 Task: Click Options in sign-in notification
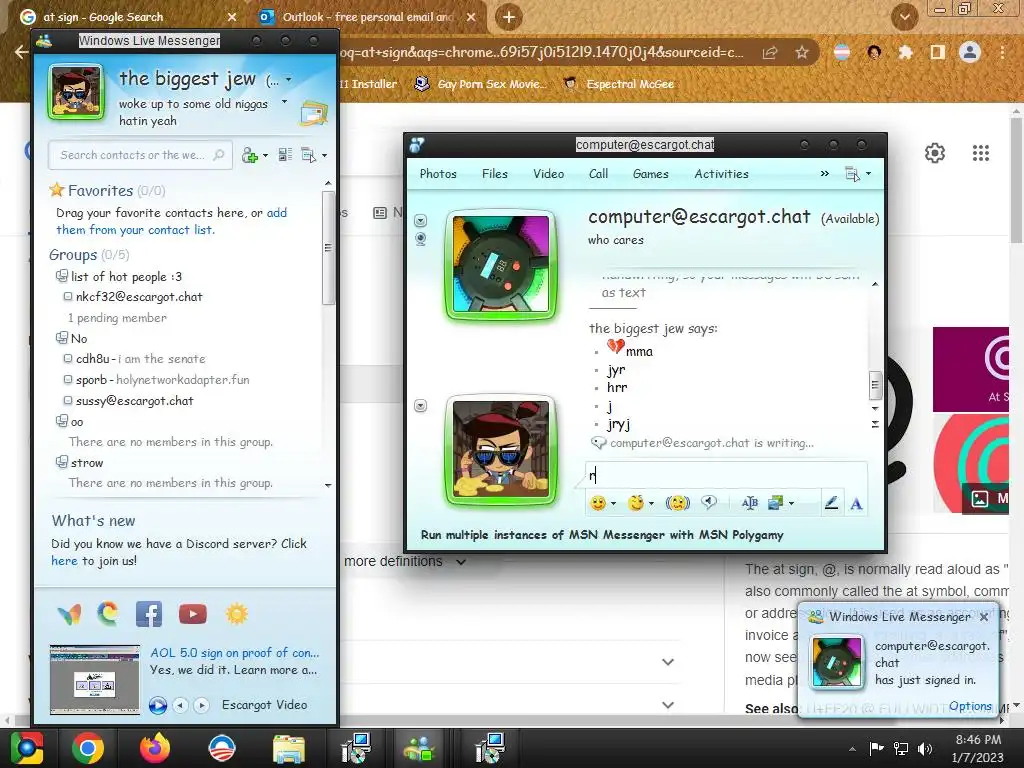[x=970, y=706]
